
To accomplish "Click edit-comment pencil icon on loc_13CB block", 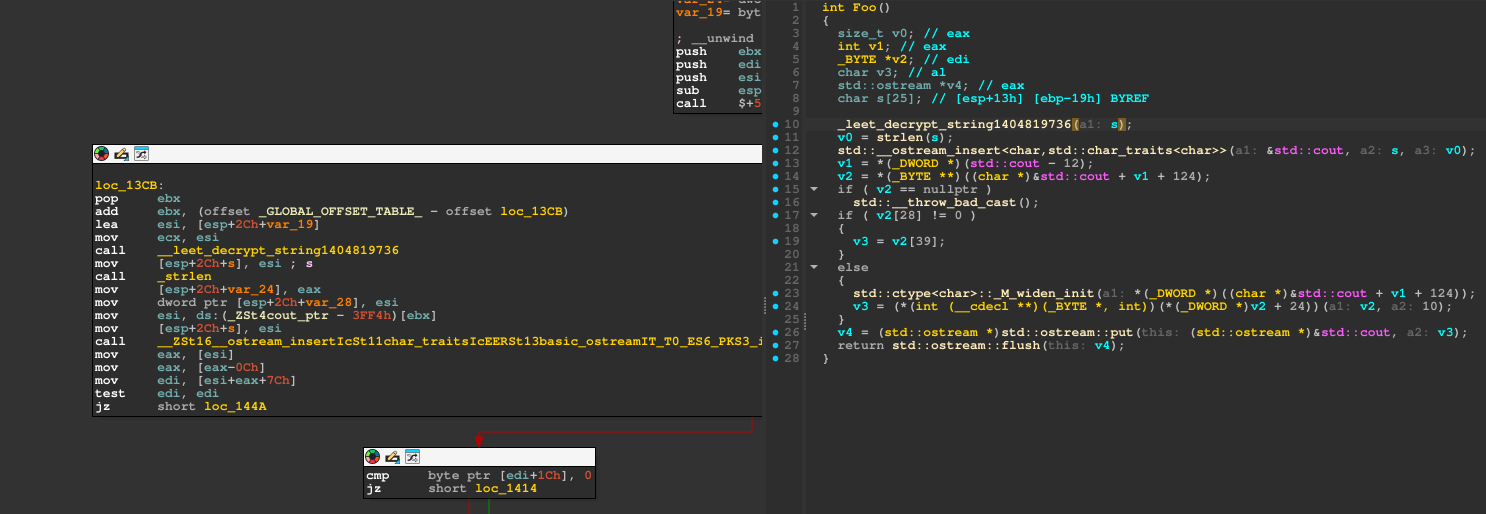I will point(121,154).
